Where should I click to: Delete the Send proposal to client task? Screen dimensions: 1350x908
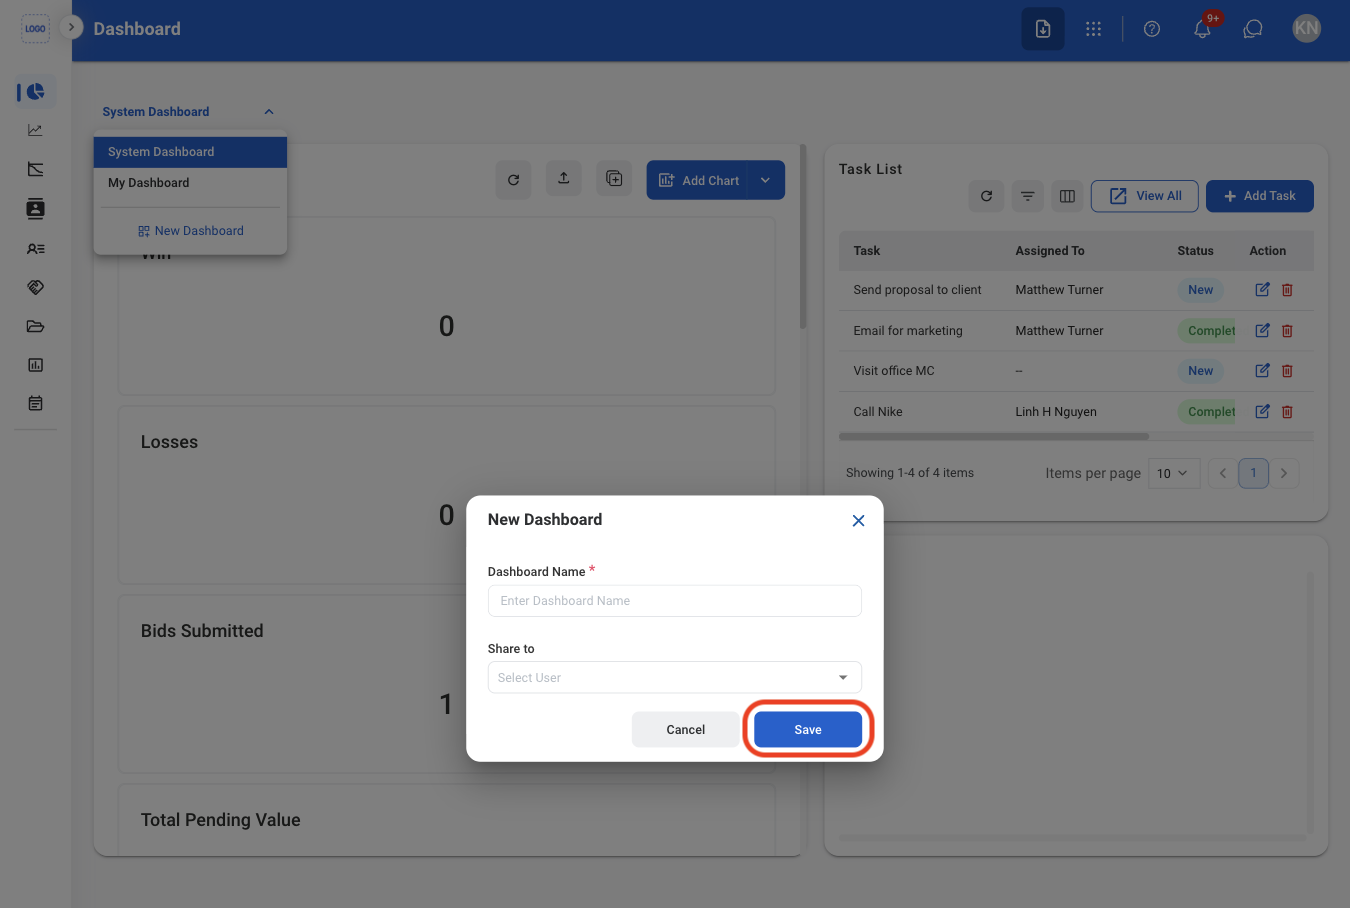tap(1288, 290)
